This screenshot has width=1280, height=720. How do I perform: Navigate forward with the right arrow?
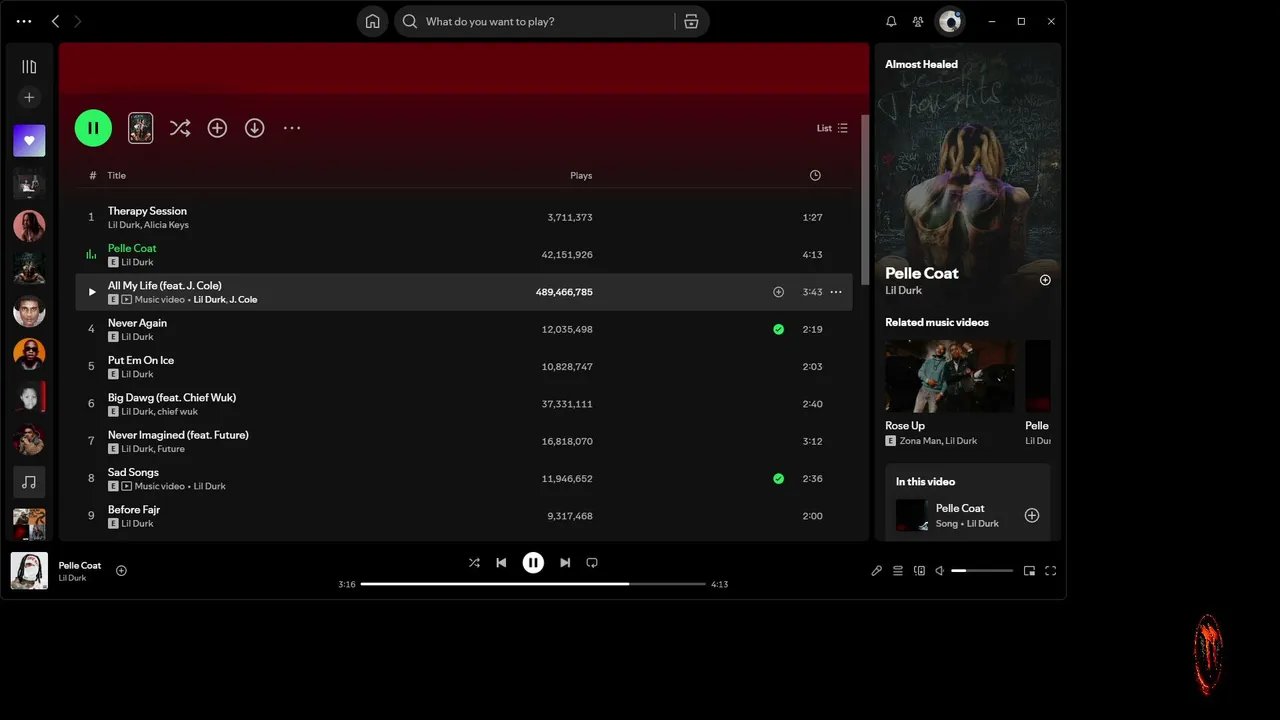[x=78, y=21]
